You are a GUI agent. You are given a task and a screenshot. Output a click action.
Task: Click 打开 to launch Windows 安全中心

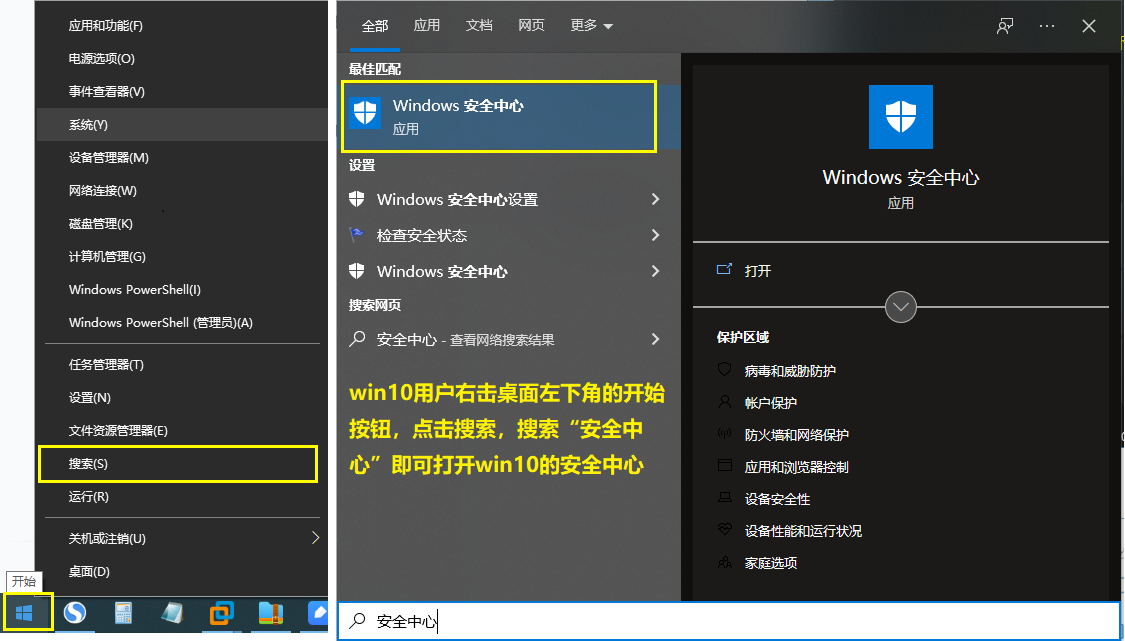(x=758, y=271)
